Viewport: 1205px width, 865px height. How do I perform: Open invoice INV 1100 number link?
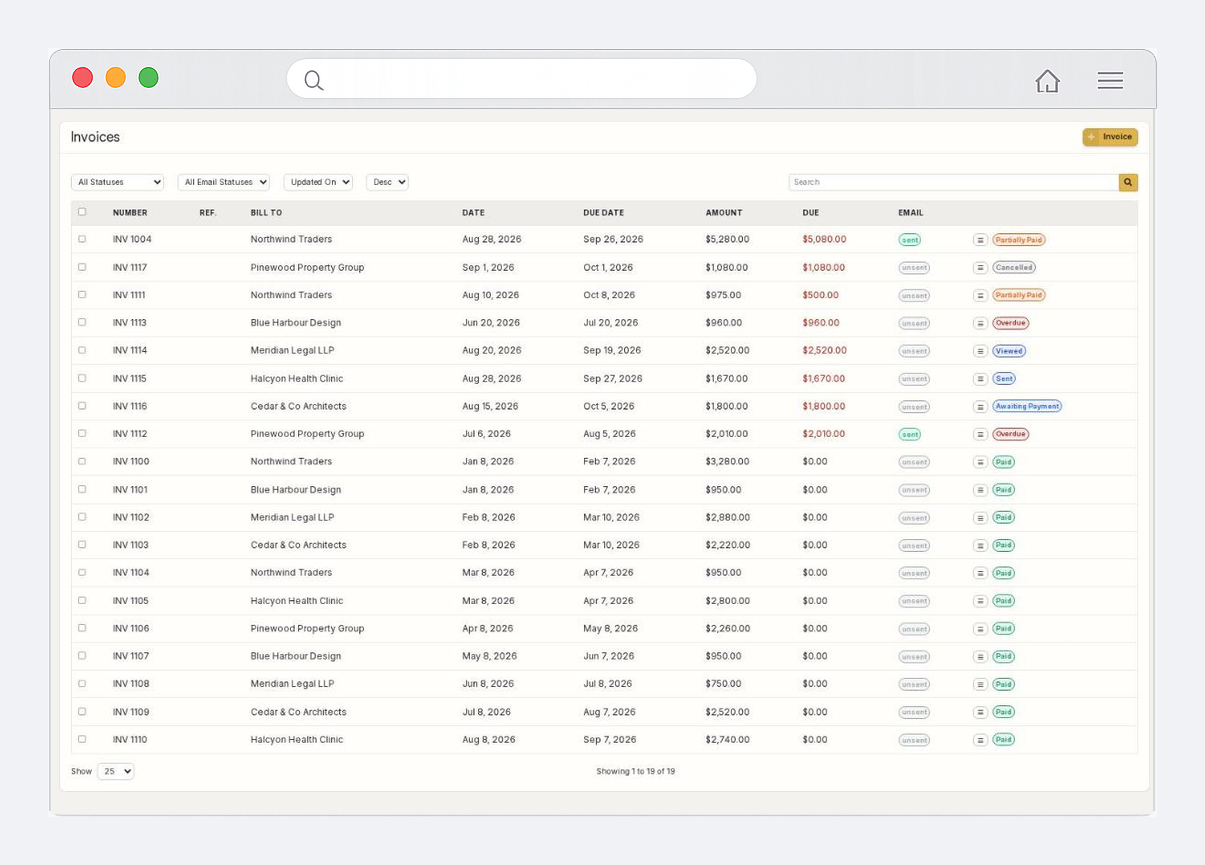pos(131,461)
